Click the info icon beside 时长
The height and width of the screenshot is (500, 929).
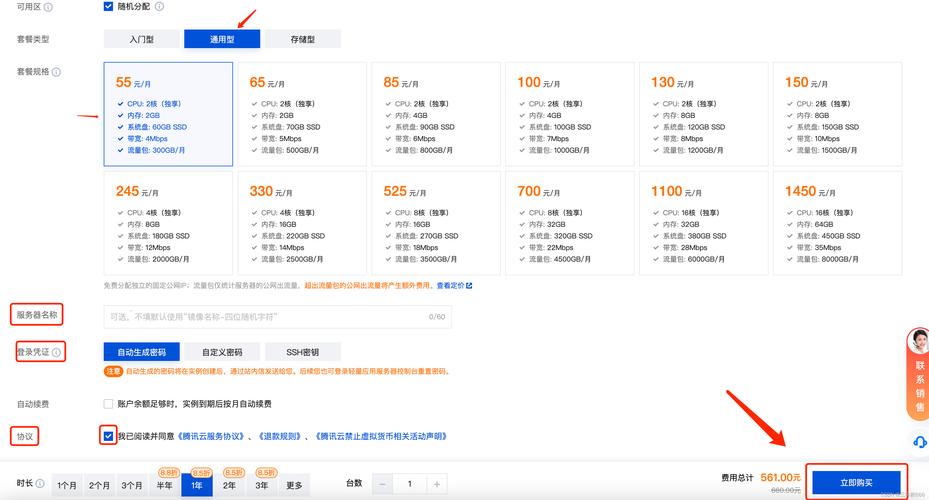pos(40,483)
